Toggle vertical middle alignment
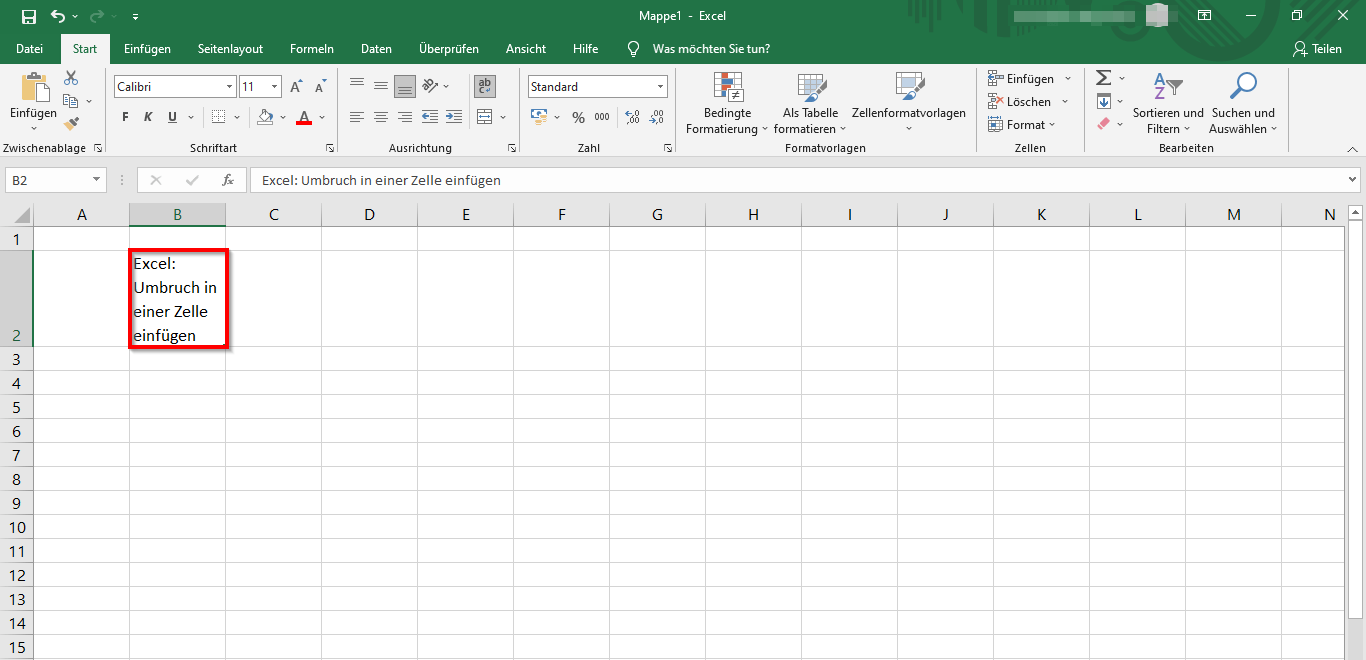1366x660 pixels. click(381, 87)
